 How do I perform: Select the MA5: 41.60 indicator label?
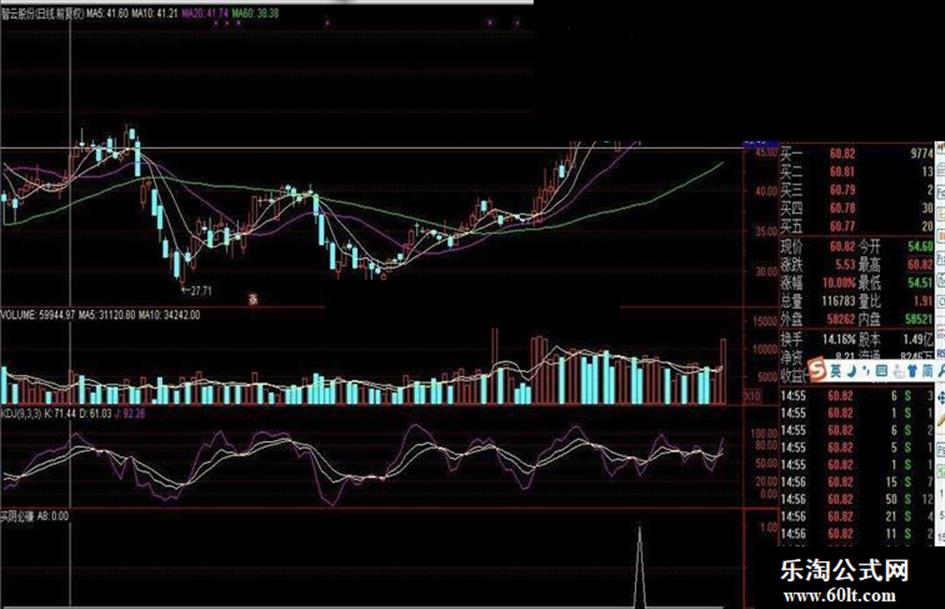107,13
